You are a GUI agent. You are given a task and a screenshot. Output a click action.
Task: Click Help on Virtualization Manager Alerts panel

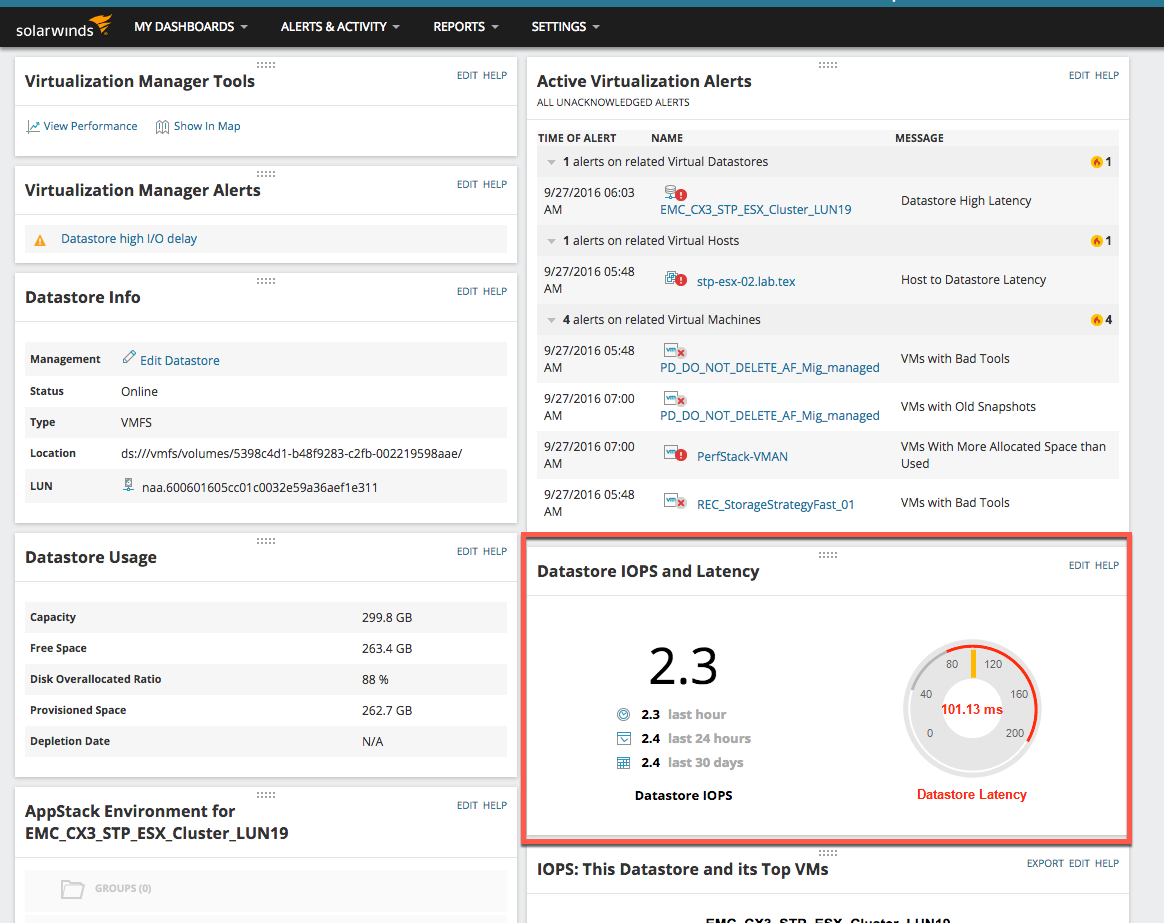[495, 184]
